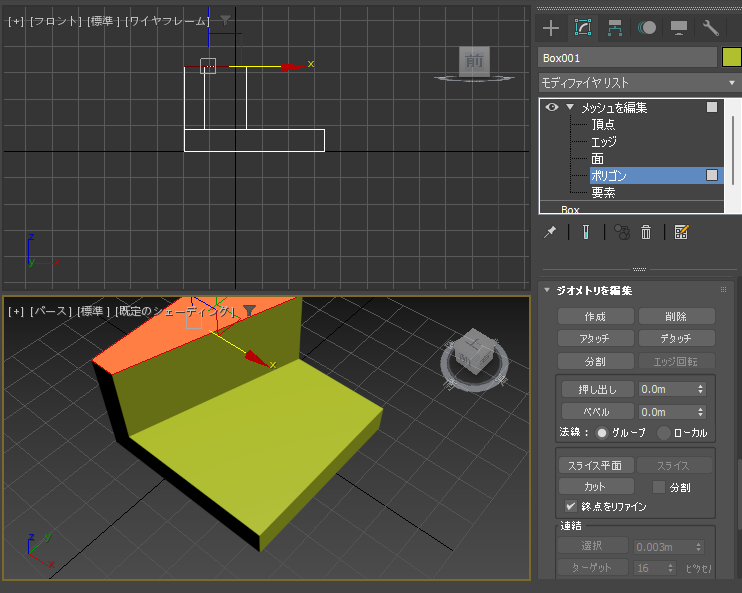Click the エッジ回転 button
Screen dimensions: 742x593
click(x=676, y=361)
